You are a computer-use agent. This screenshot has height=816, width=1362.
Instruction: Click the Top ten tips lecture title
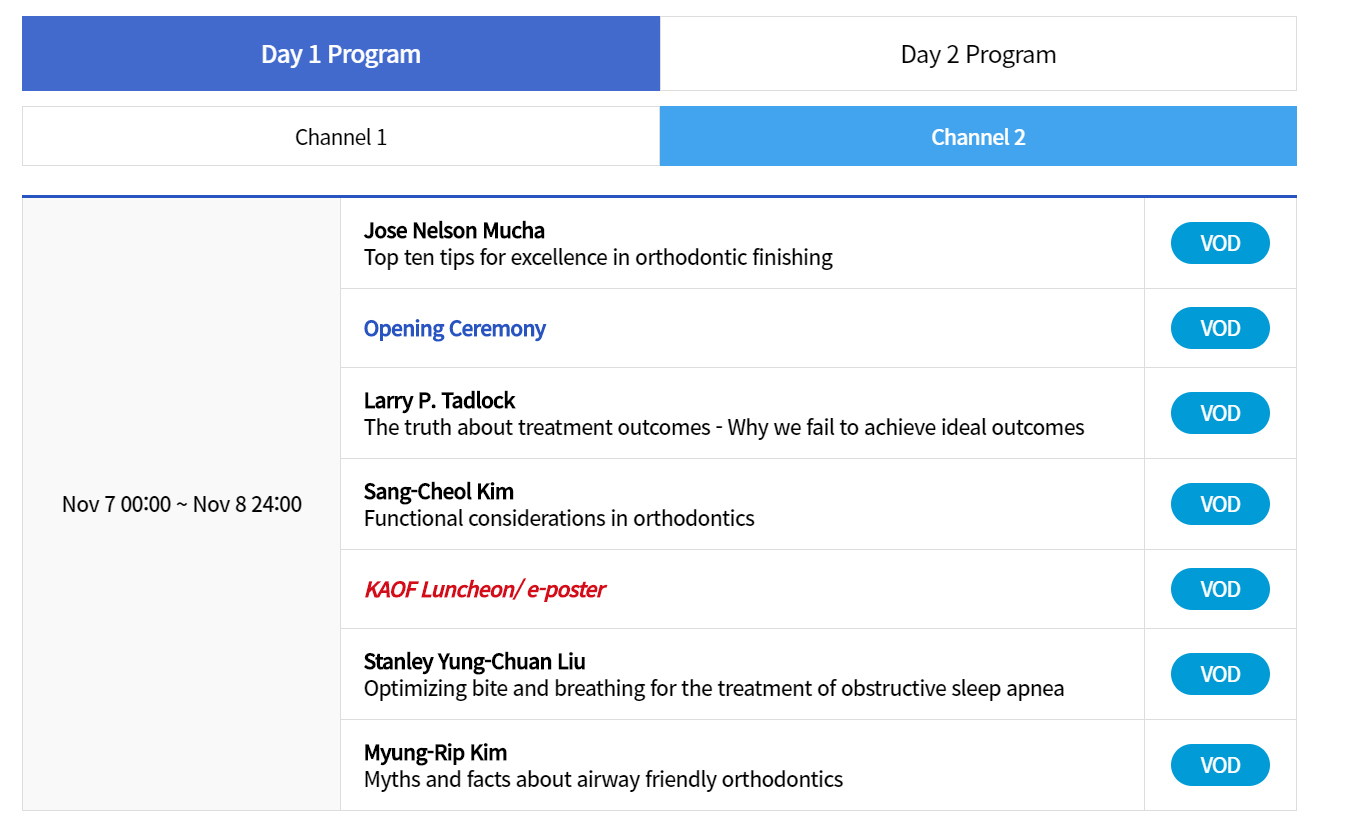coord(598,258)
